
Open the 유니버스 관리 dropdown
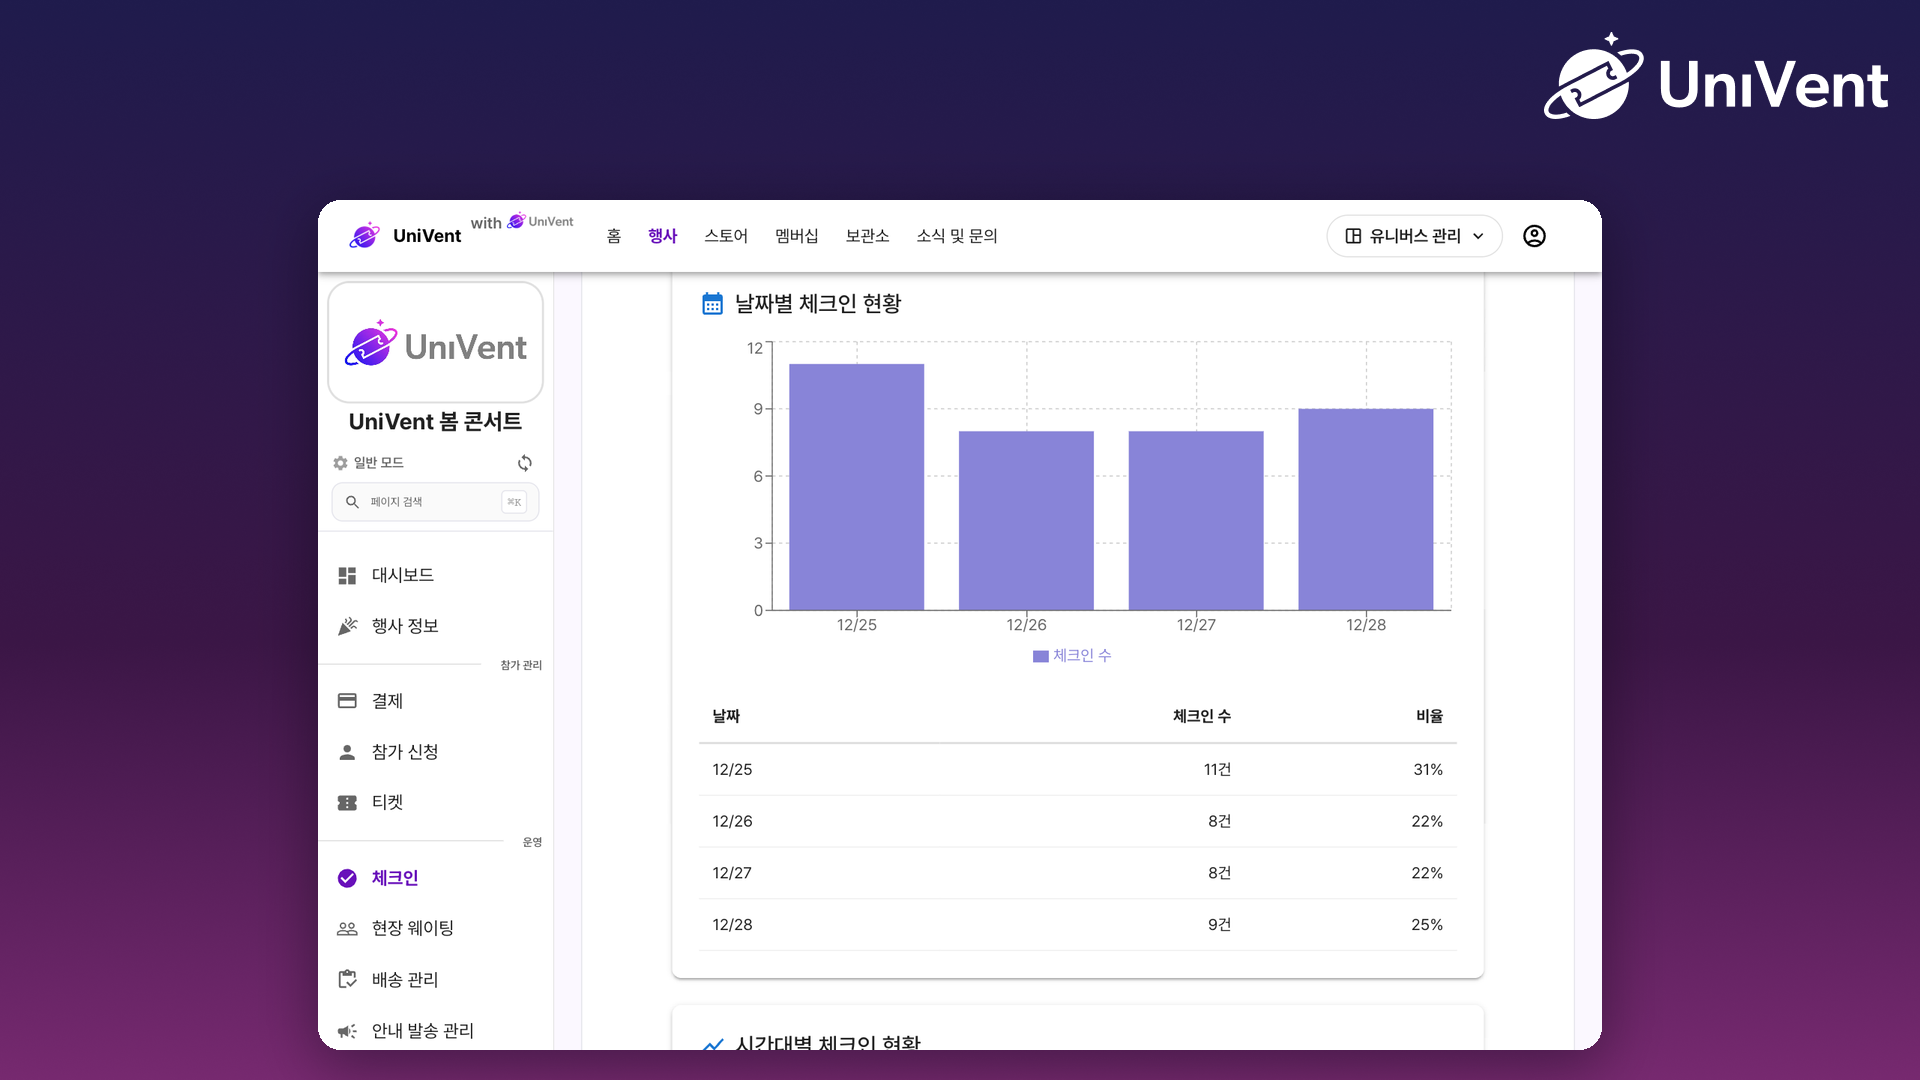(1414, 236)
